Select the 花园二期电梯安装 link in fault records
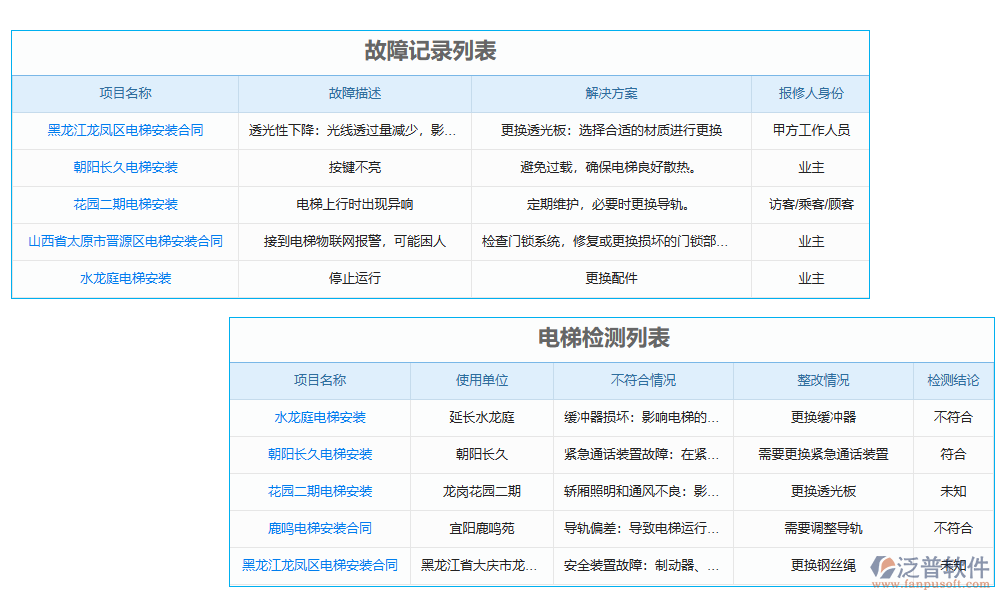The height and width of the screenshot is (600, 1000). 124,204
